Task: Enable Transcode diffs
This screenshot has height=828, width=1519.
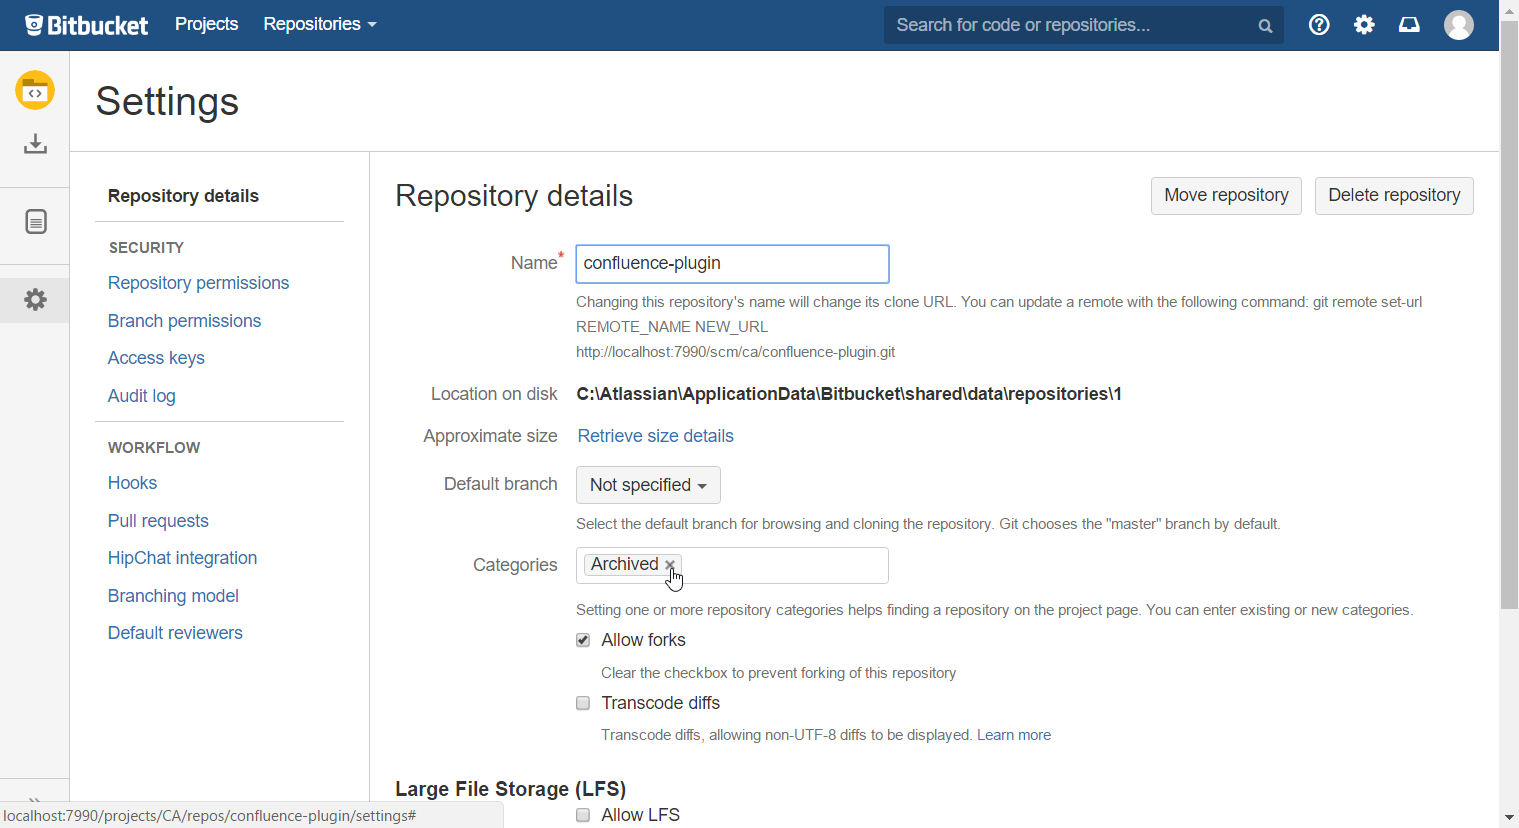Action: click(x=583, y=703)
